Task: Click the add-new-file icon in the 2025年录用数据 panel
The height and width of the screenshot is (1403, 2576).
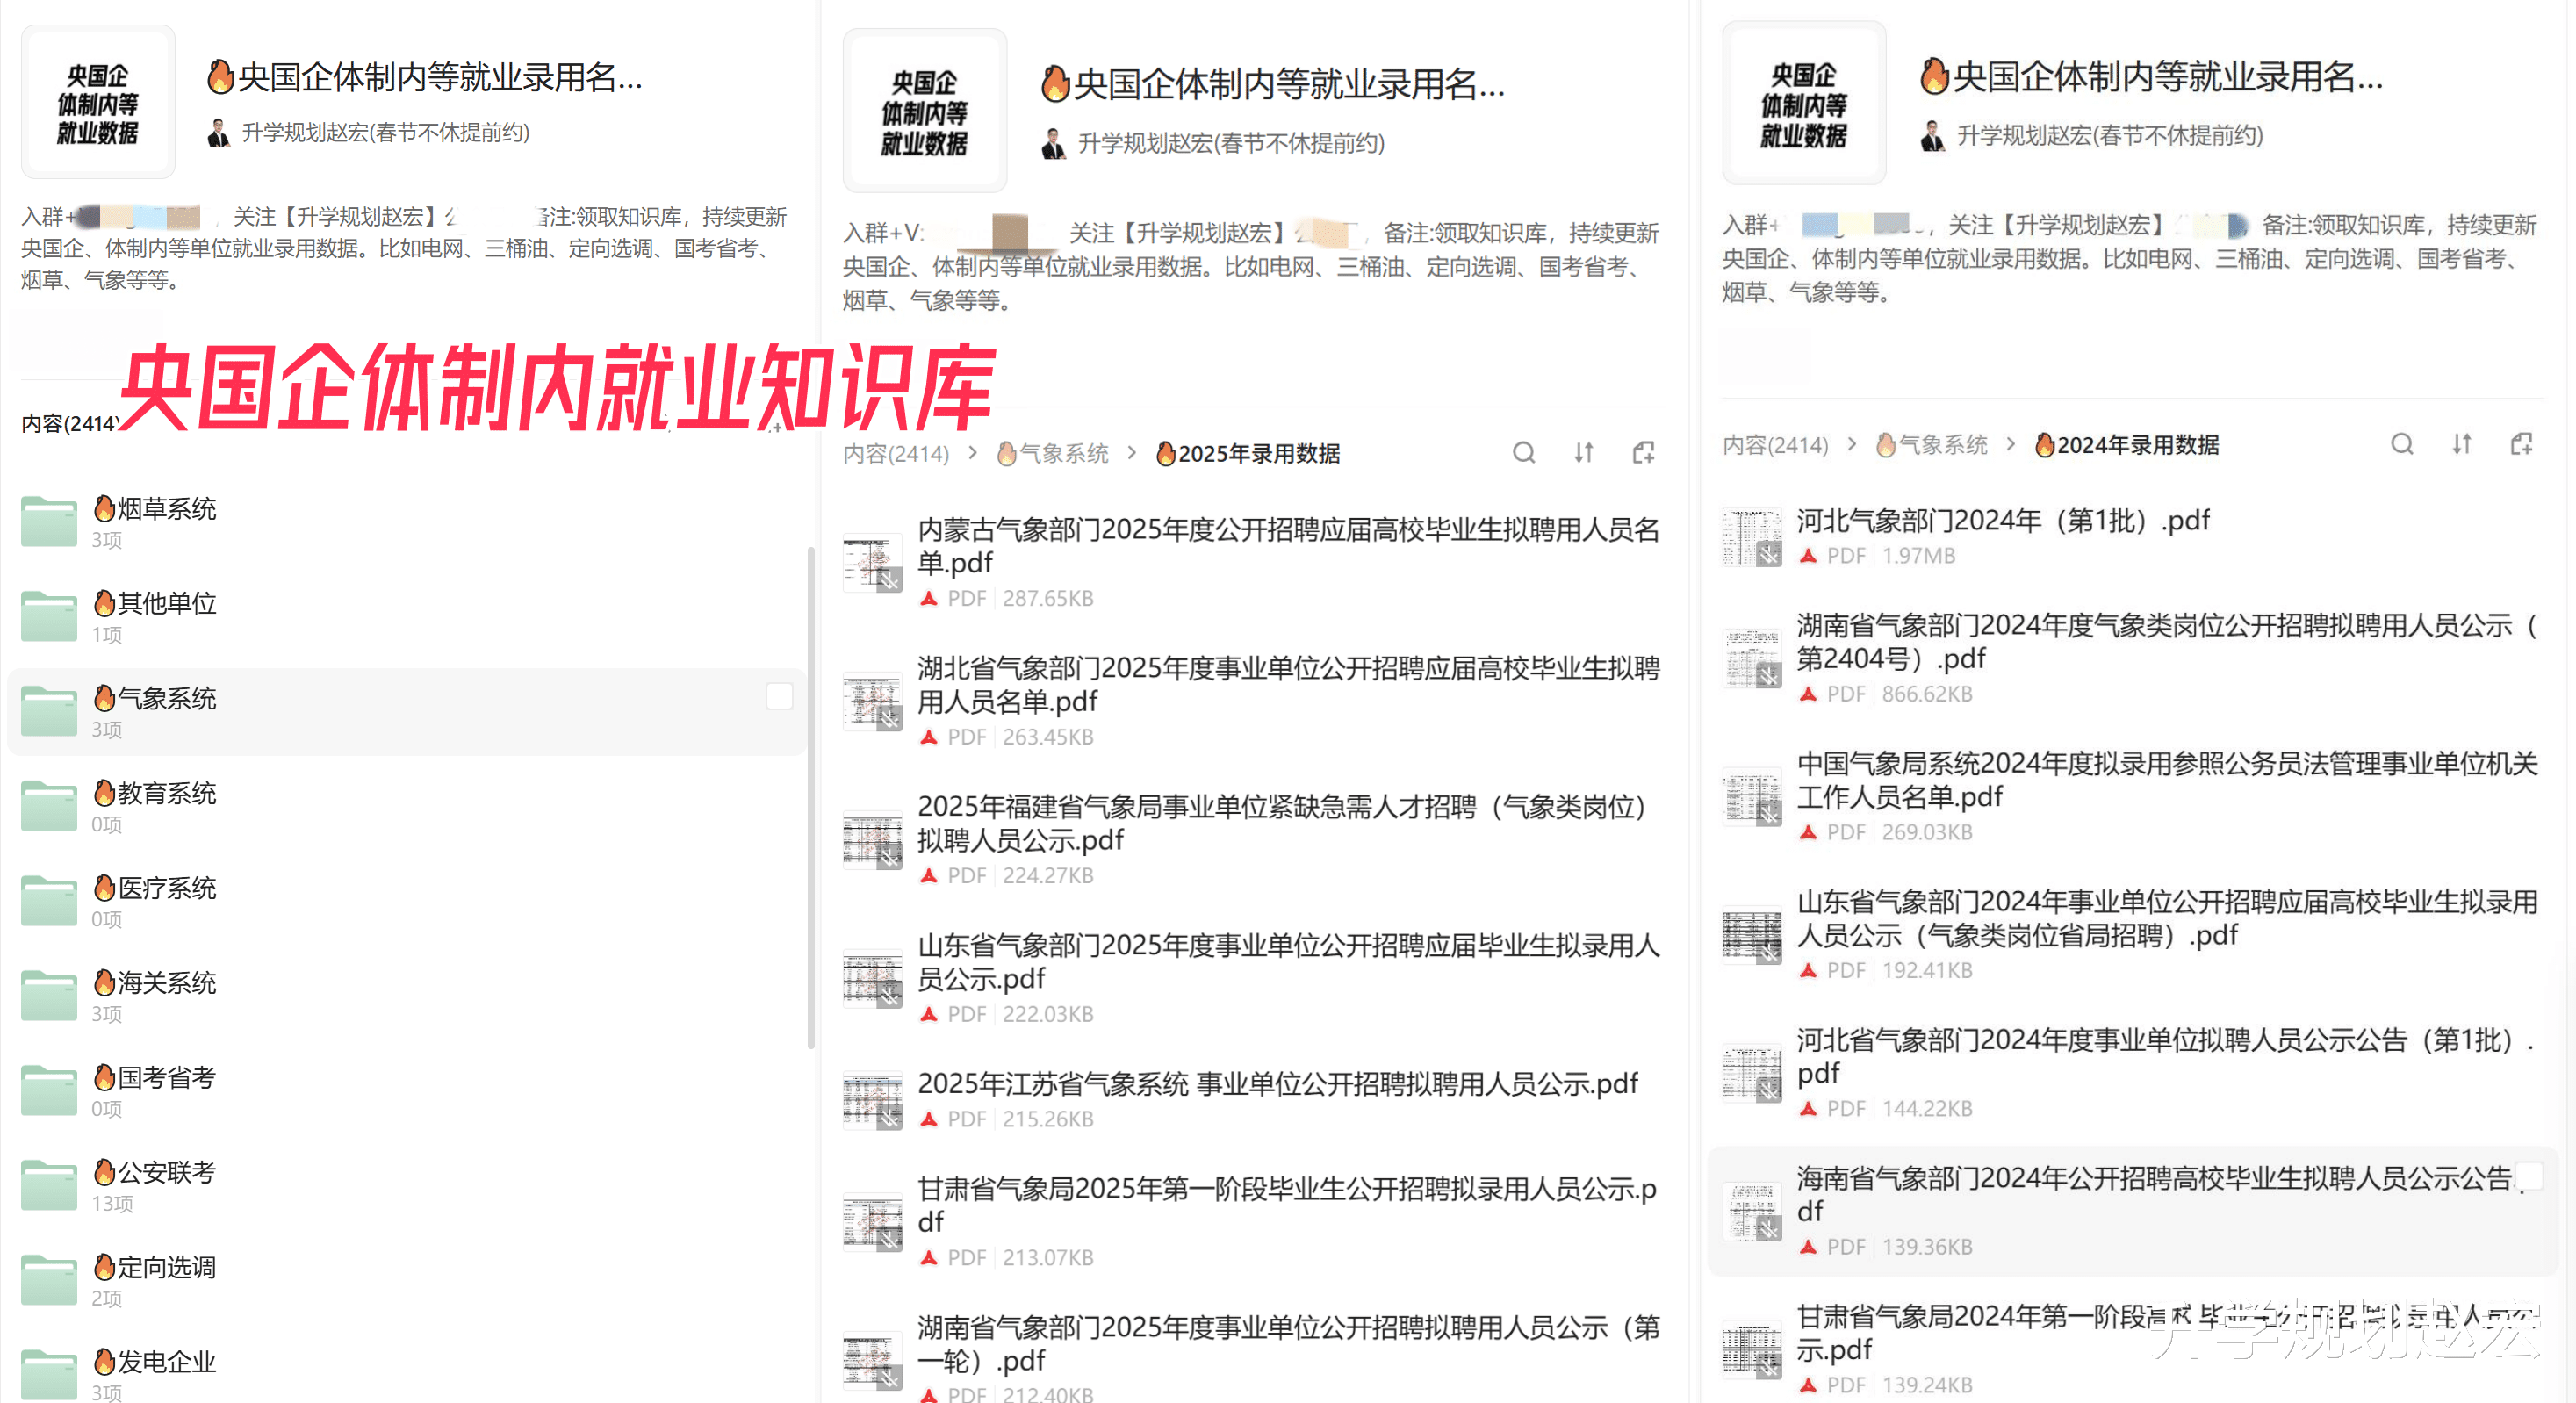Action: click(x=1643, y=453)
